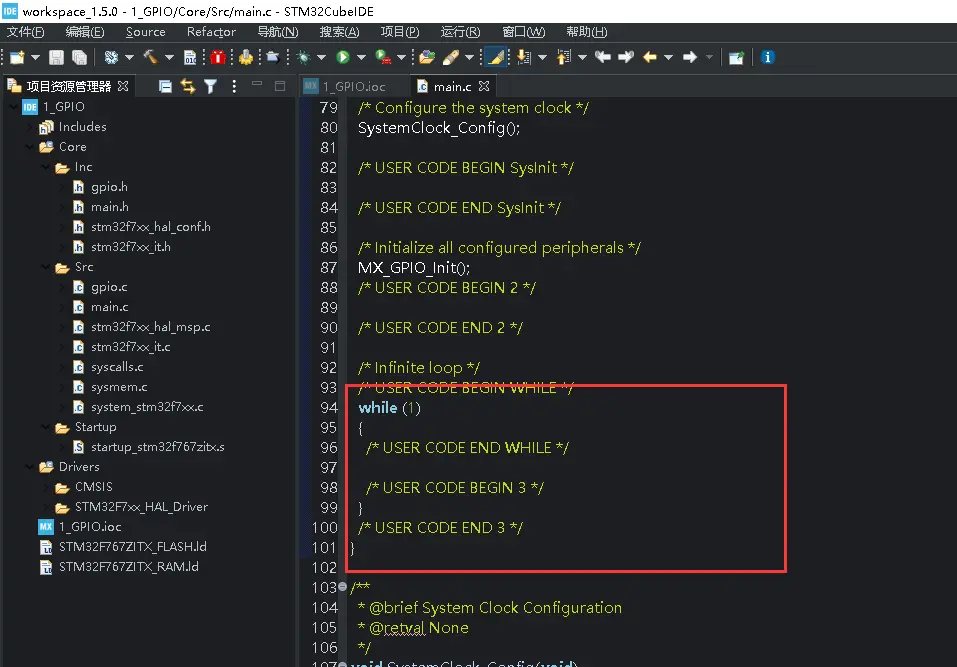Open the Refactor menu

211,32
